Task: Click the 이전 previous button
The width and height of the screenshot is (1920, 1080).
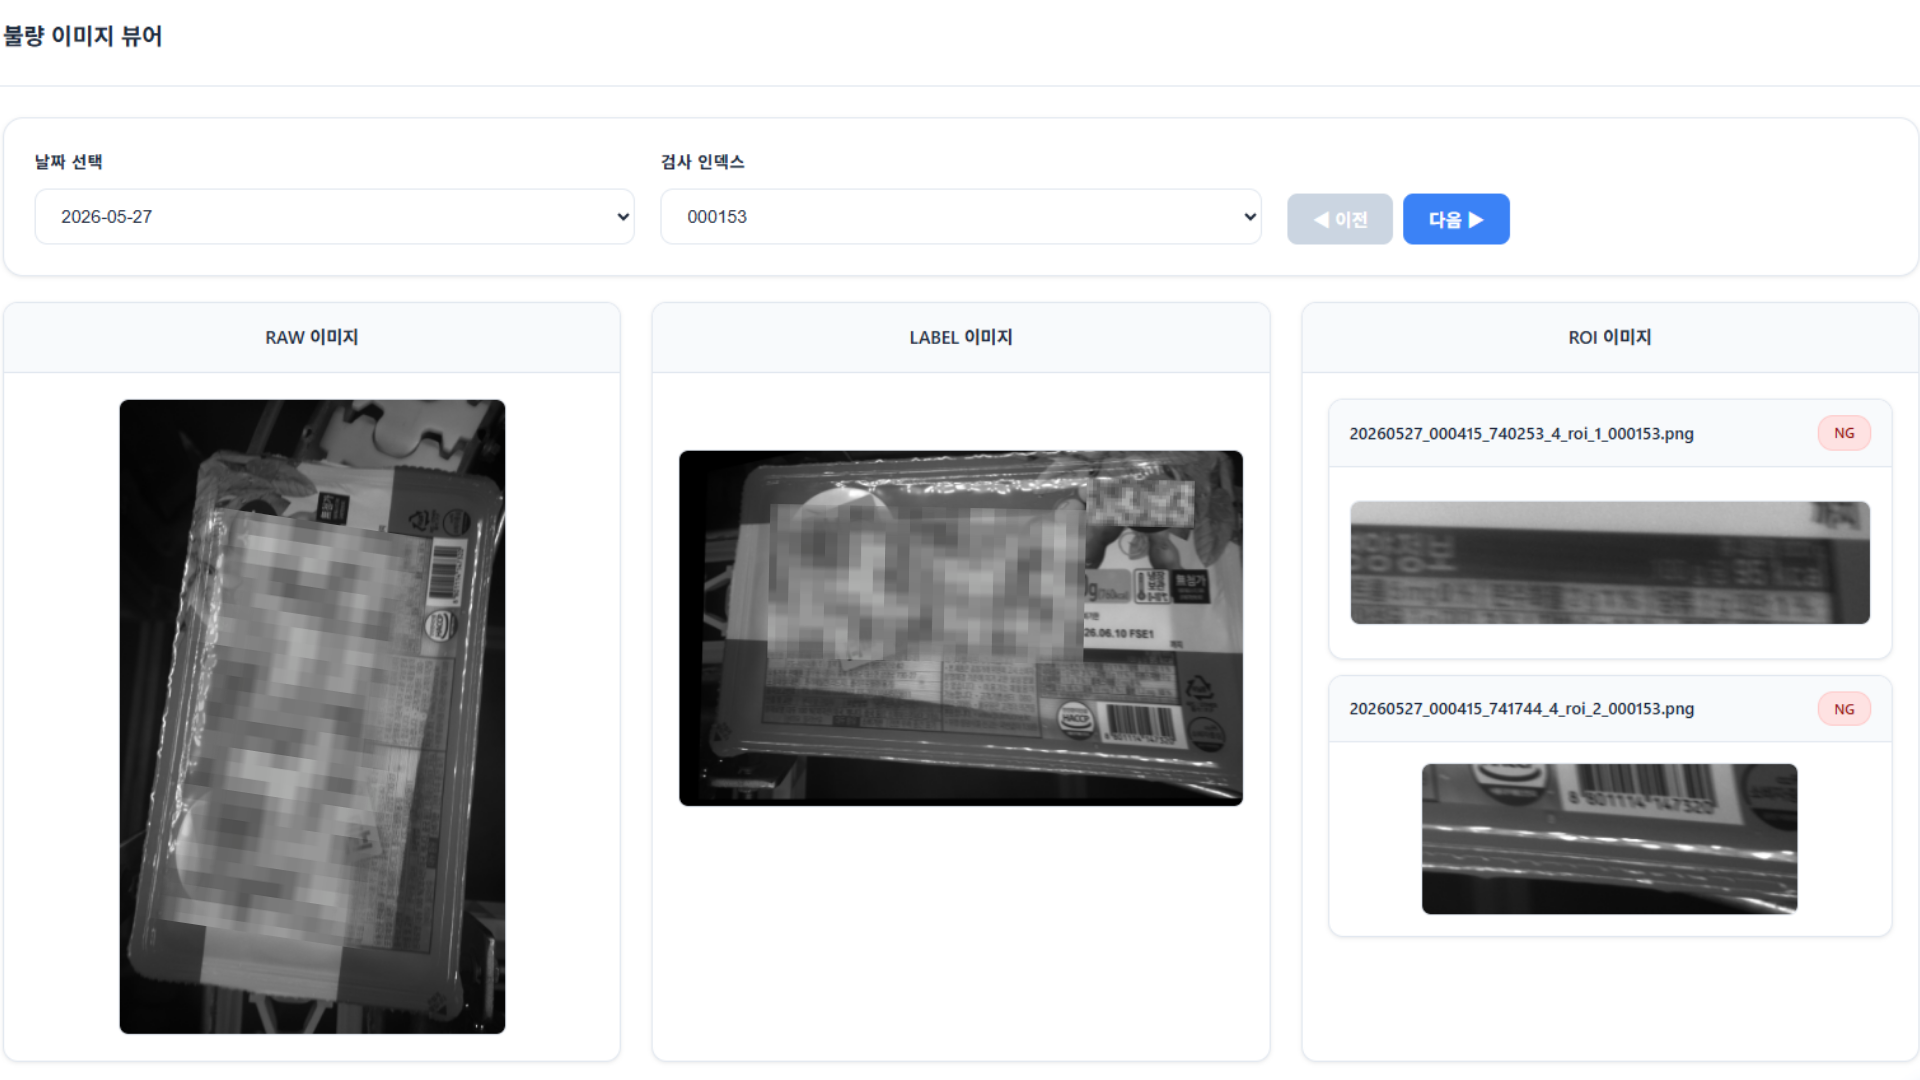Action: pos(1340,219)
